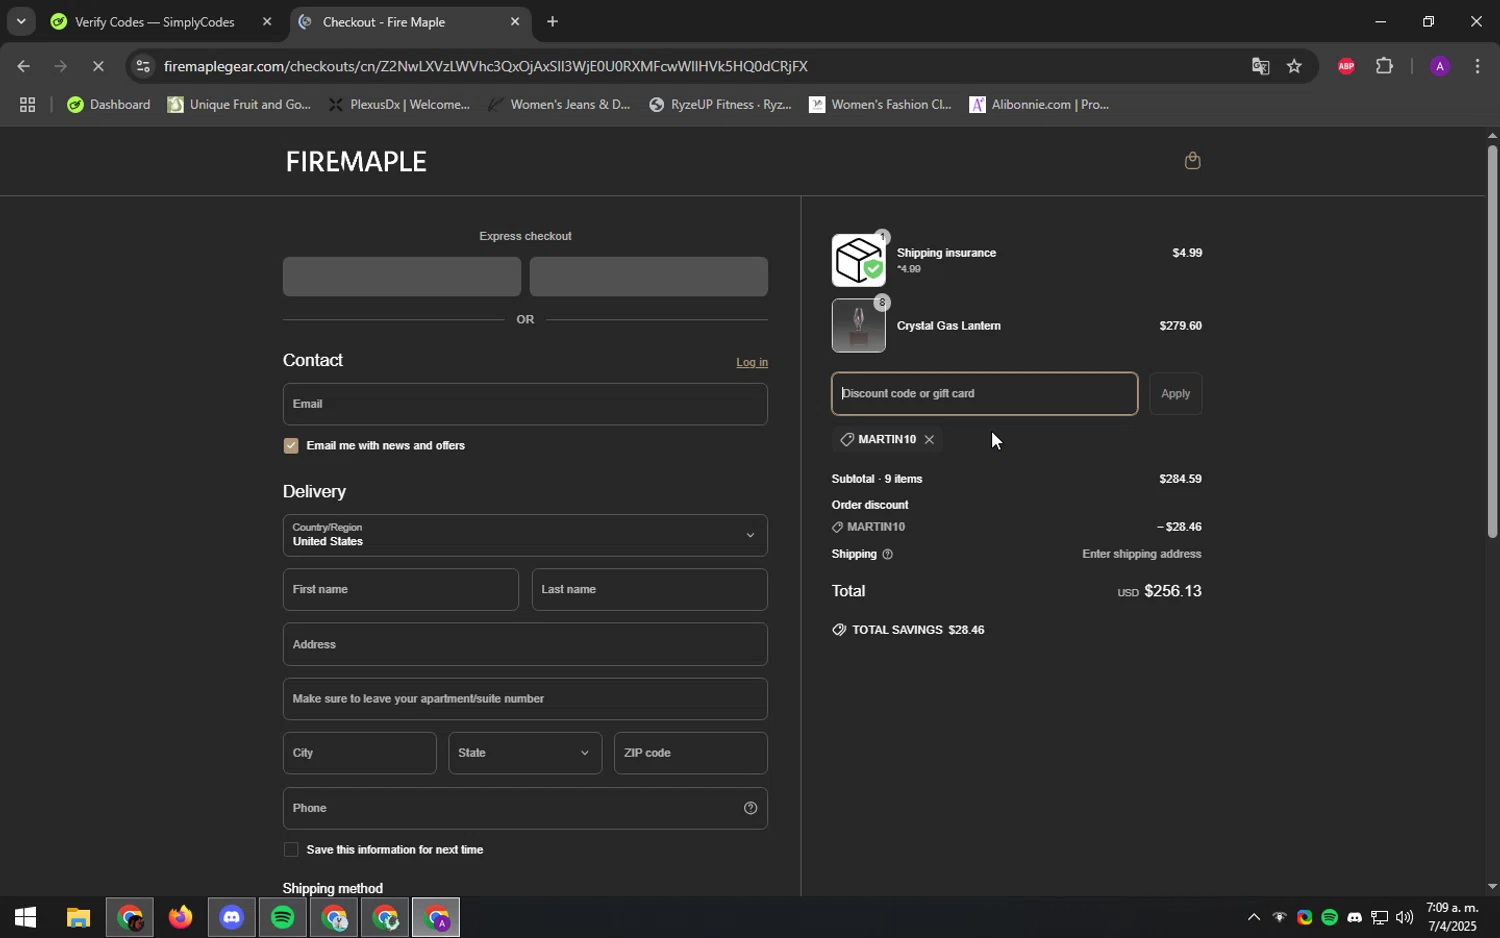The width and height of the screenshot is (1500, 938).
Task: Expand the State dropdown
Action: pos(525,753)
